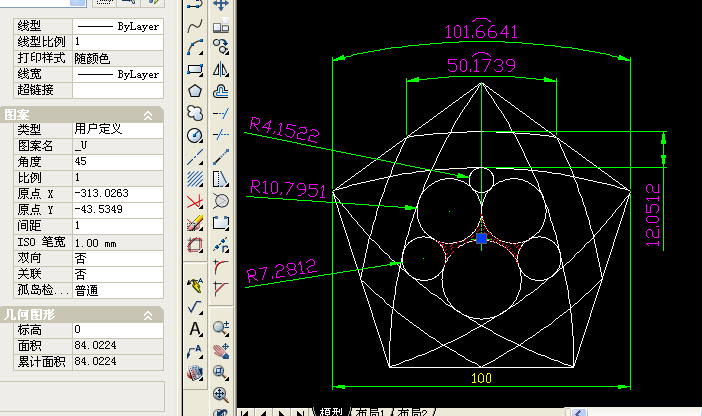Edit the 角度 value 45
Image resolution: width=702 pixels, height=416 pixels.
[118, 162]
